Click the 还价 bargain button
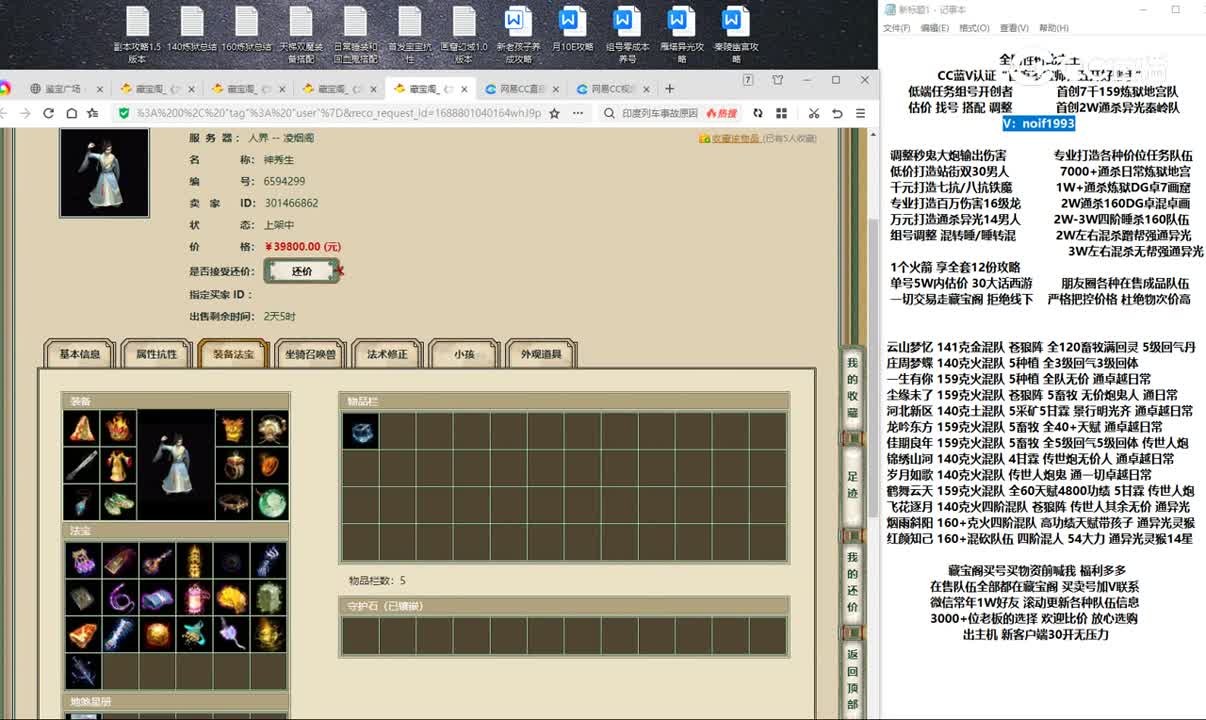 coord(302,271)
